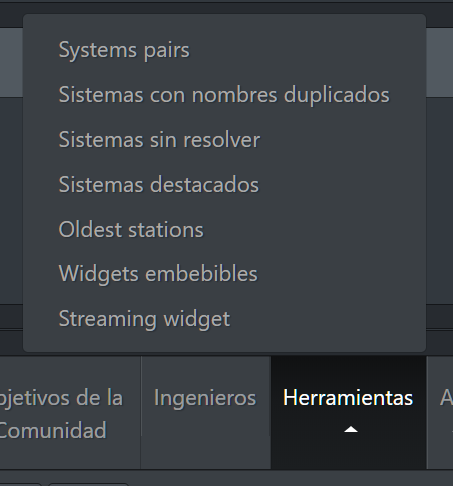453x486 pixels.
Task: Open the partially visible tab right of Herramientas
Action: [x=440, y=412]
